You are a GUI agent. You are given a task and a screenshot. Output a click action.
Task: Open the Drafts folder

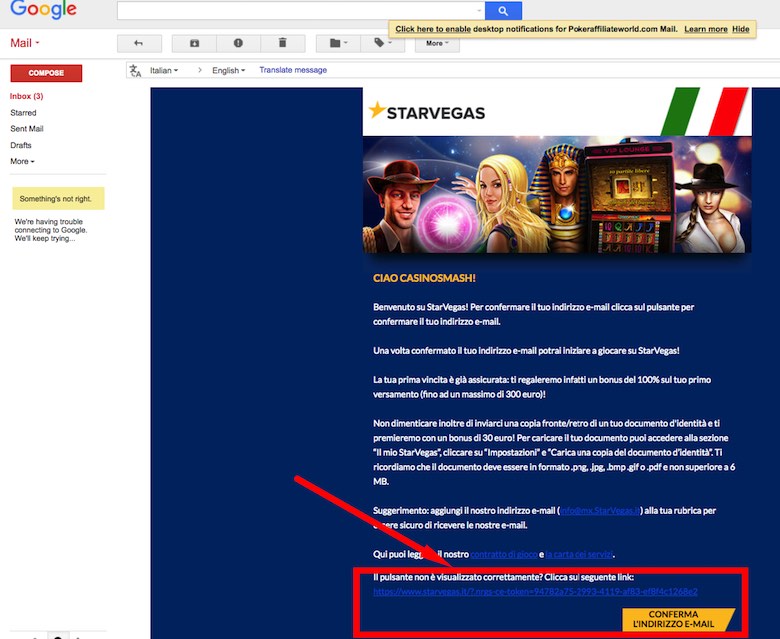click(21, 145)
